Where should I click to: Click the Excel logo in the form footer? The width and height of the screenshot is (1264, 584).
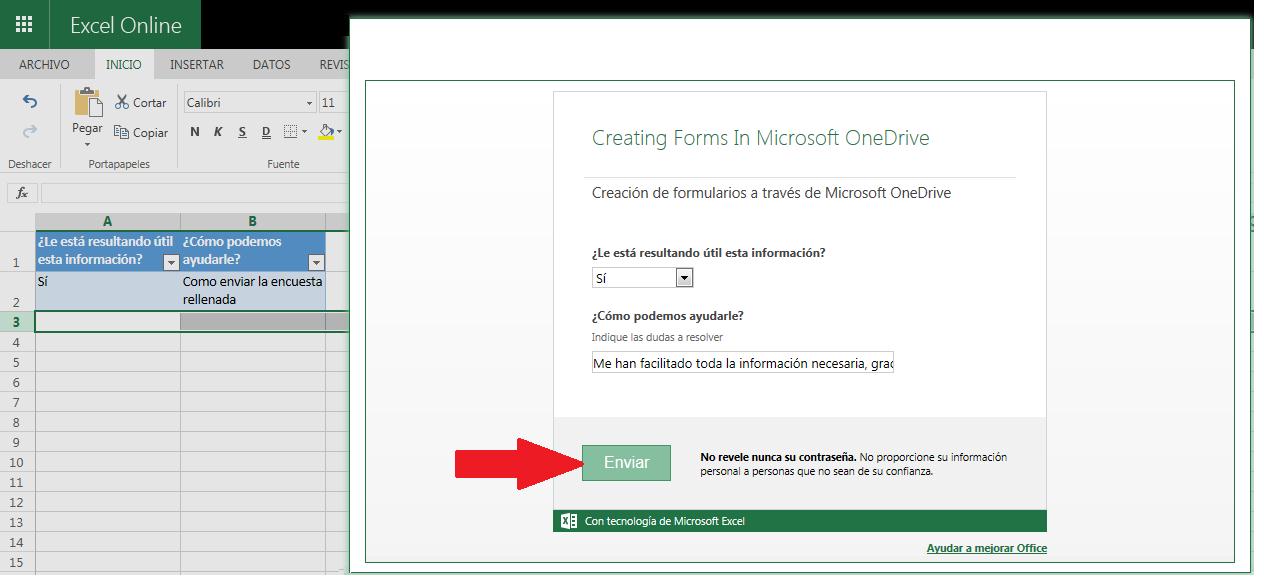click(x=568, y=521)
